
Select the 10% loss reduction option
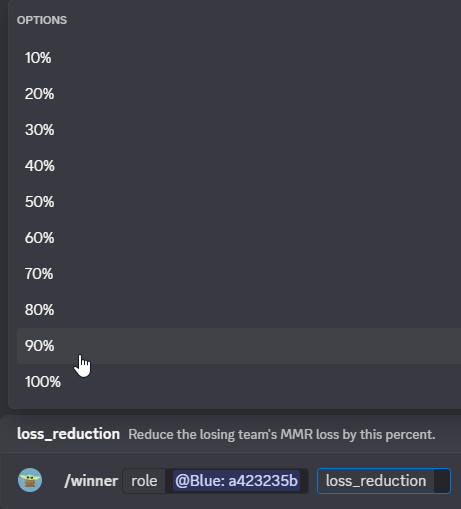(x=239, y=58)
